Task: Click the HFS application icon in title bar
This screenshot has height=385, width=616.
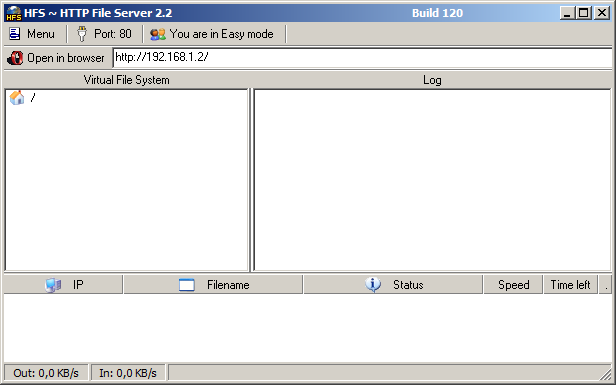Action: (x=14, y=13)
